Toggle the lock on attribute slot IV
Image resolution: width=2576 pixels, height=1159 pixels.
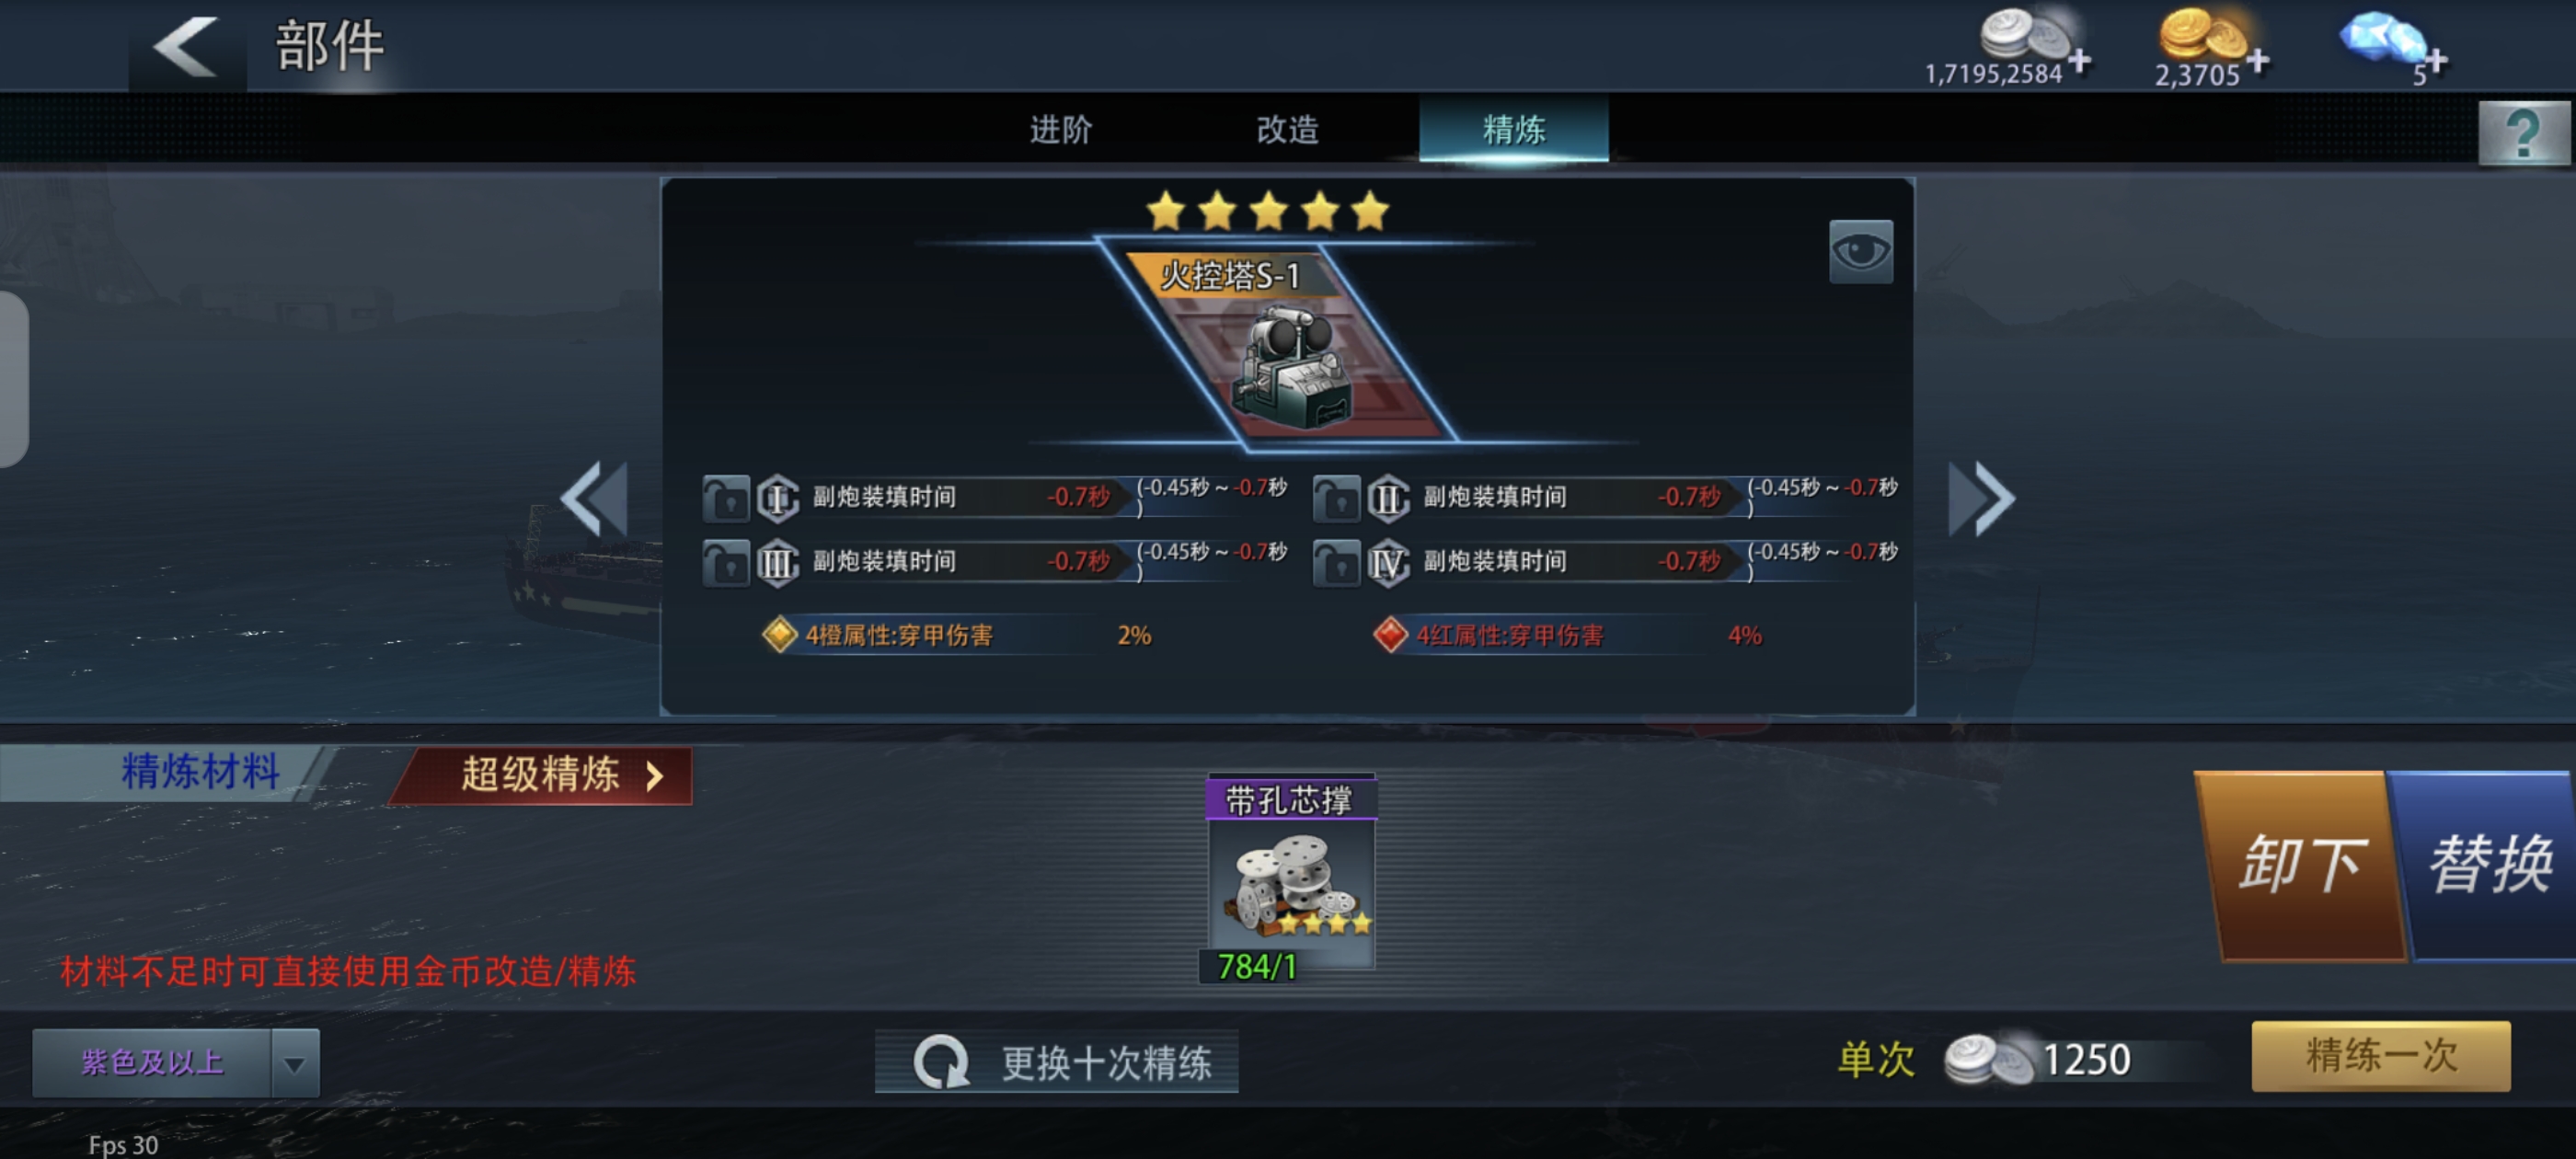pos(1336,562)
